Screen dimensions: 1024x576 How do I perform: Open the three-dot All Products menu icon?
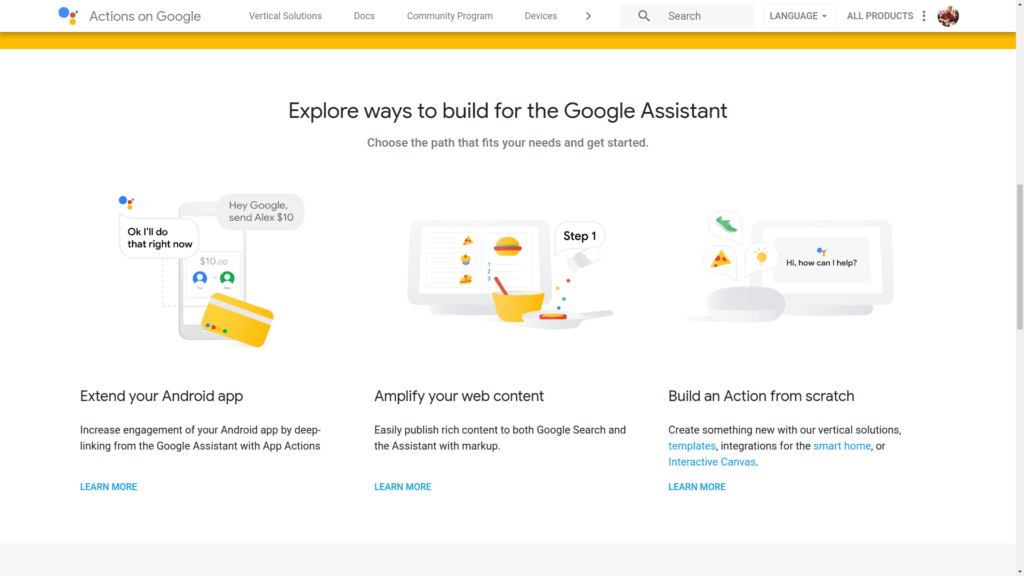coord(923,16)
